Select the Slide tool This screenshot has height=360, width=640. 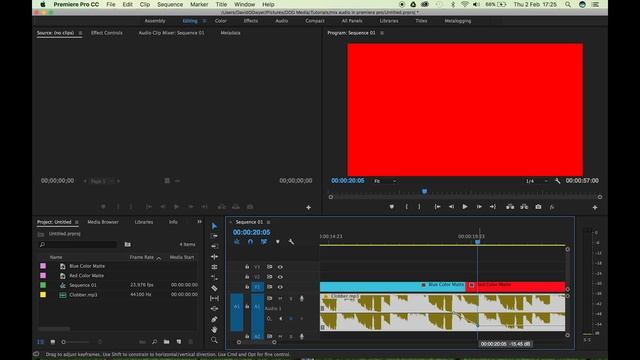coord(214,309)
